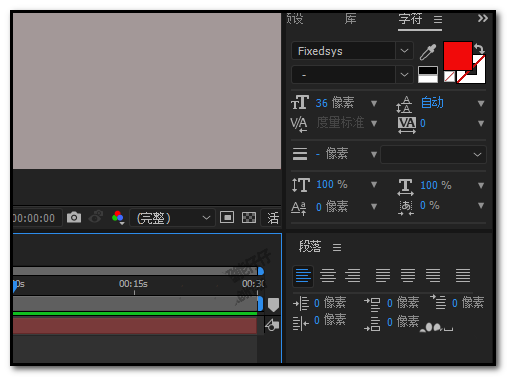The height and width of the screenshot is (377, 507).
Task: Click the red fill color swatch
Action: pos(457,55)
